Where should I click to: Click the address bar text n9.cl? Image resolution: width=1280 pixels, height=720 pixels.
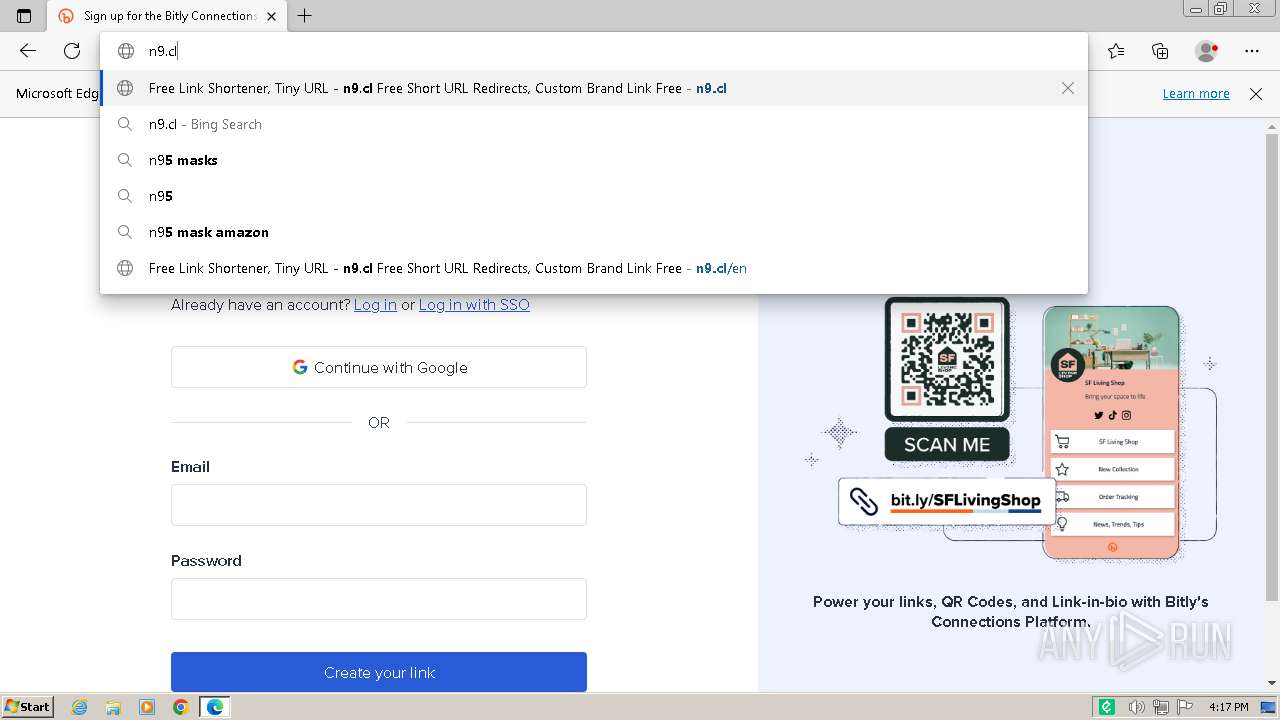(x=163, y=51)
